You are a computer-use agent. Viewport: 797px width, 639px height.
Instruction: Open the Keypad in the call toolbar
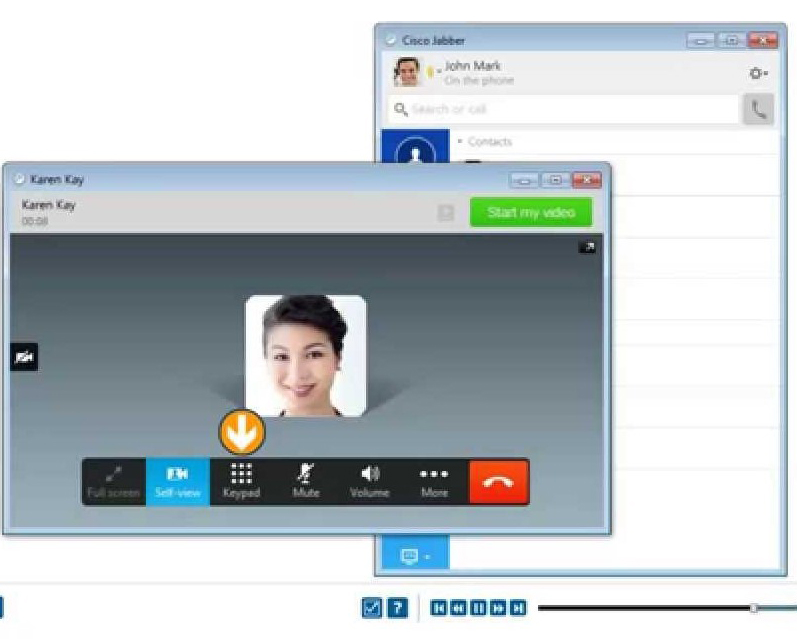pyautogui.click(x=241, y=481)
